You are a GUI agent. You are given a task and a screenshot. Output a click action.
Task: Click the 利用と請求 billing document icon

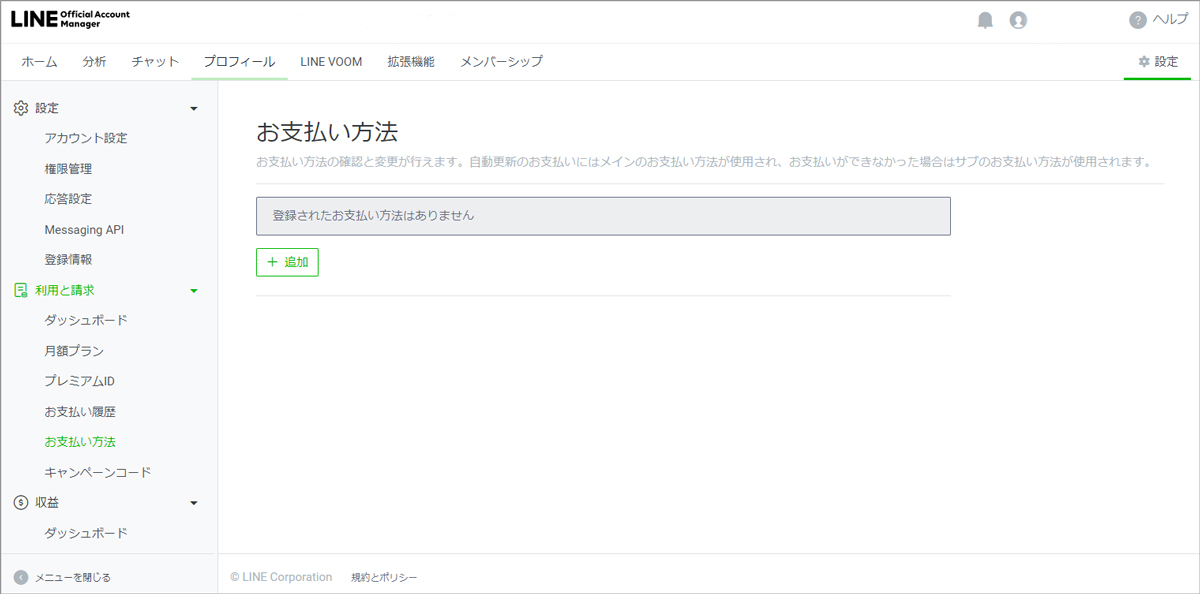(21, 290)
